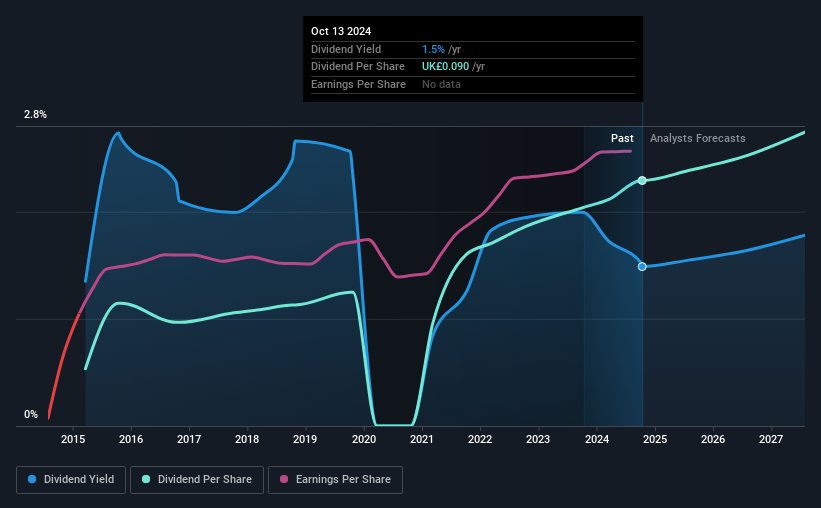Image resolution: width=821 pixels, height=508 pixels.
Task: Click the blue Dividend Yield legend dot
Action: click(x=32, y=479)
